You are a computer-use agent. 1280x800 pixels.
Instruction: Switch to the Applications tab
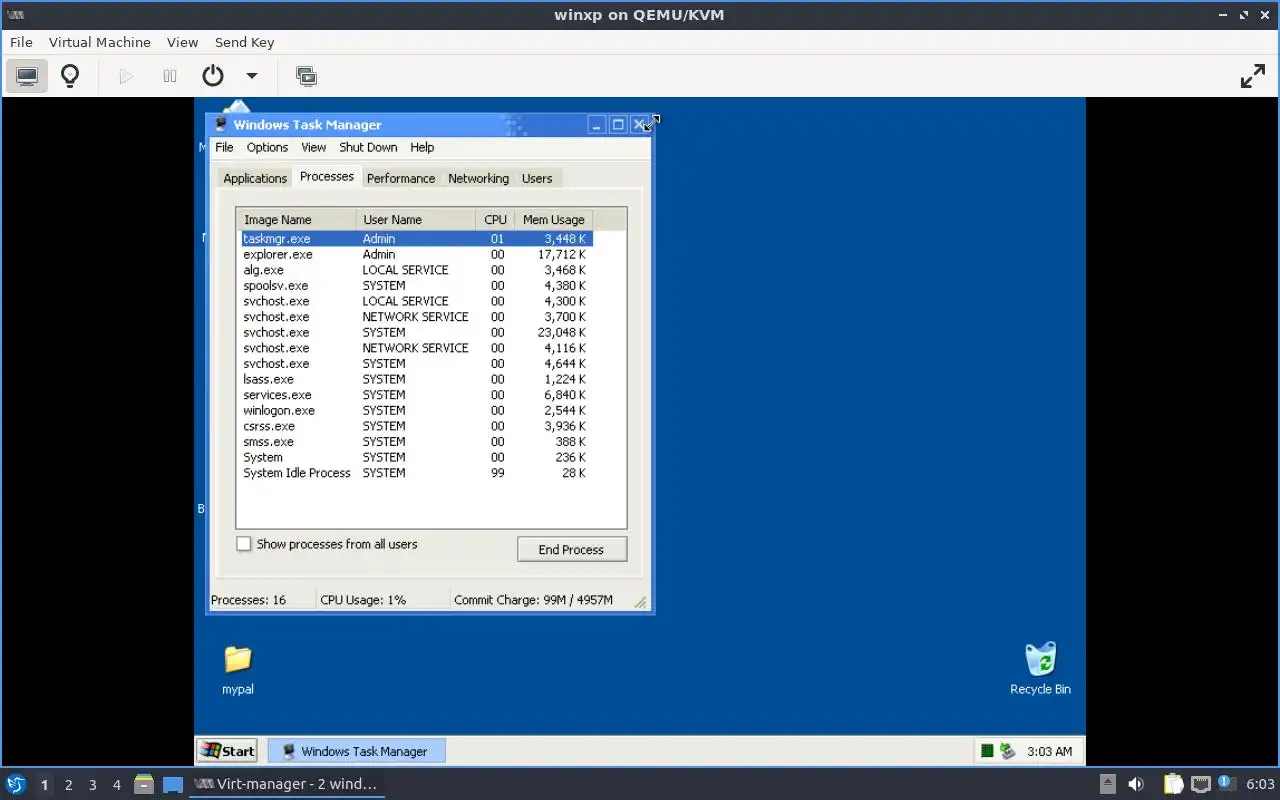pos(255,178)
